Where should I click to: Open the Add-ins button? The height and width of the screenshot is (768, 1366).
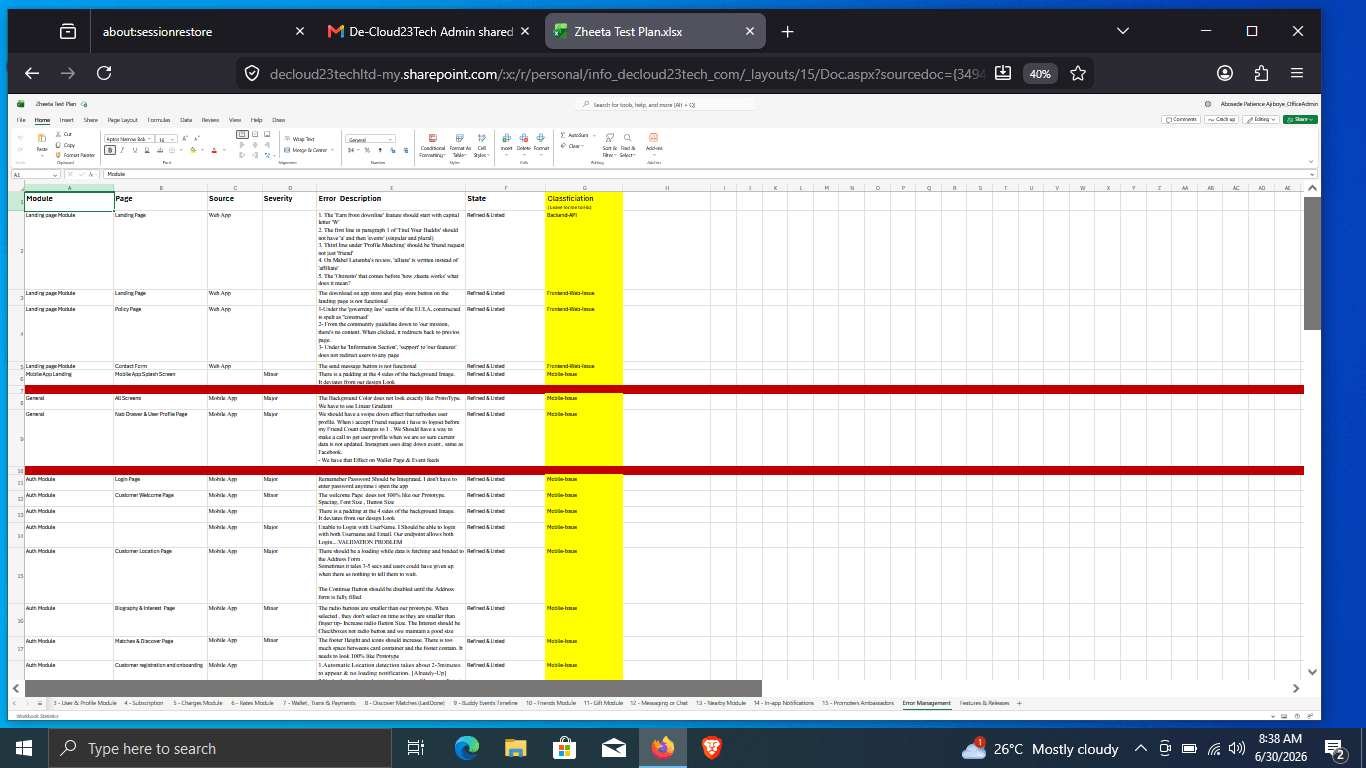tap(653, 146)
